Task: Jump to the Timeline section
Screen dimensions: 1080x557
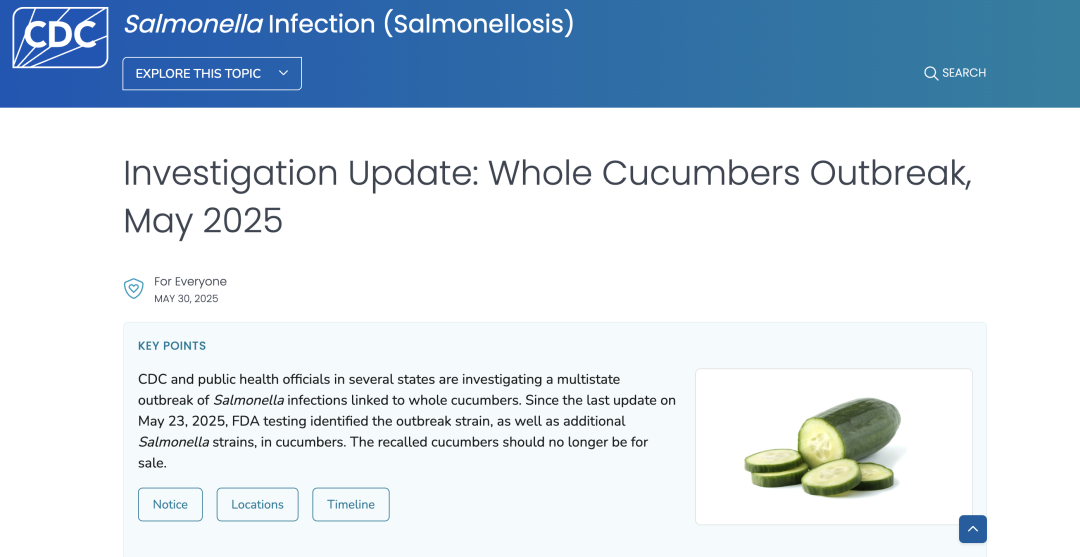Action: point(351,505)
